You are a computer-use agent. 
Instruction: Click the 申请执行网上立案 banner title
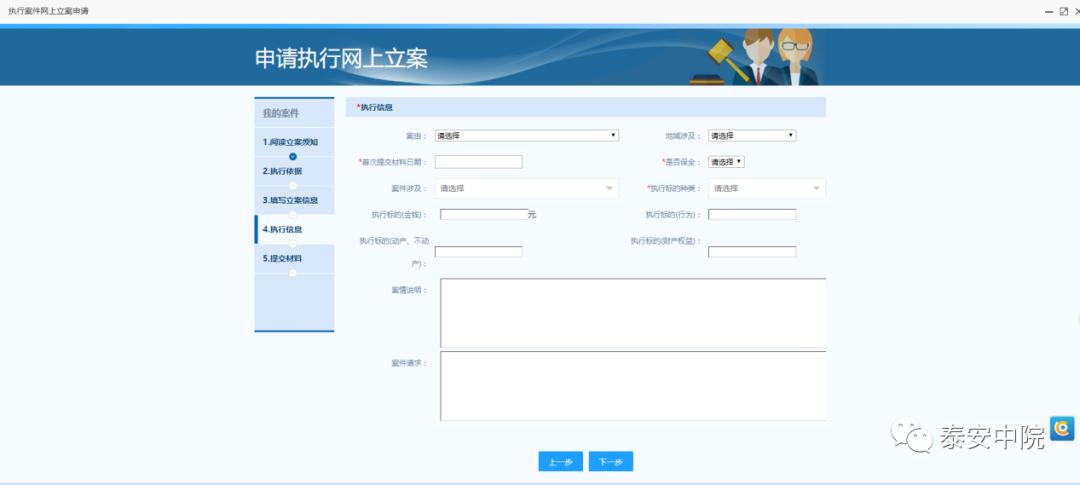342,59
